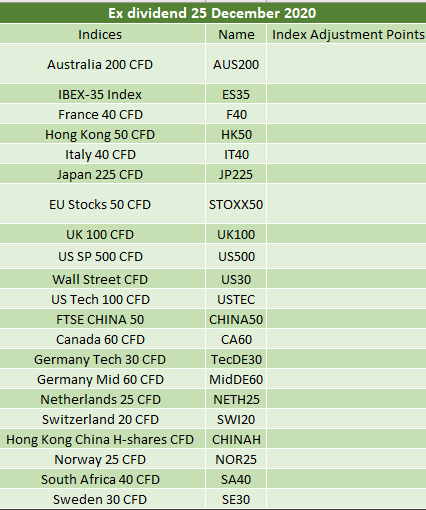Click the empty adjustment cell for NETH25
The height and width of the screenshot is (510, 426).
(347, 399)
